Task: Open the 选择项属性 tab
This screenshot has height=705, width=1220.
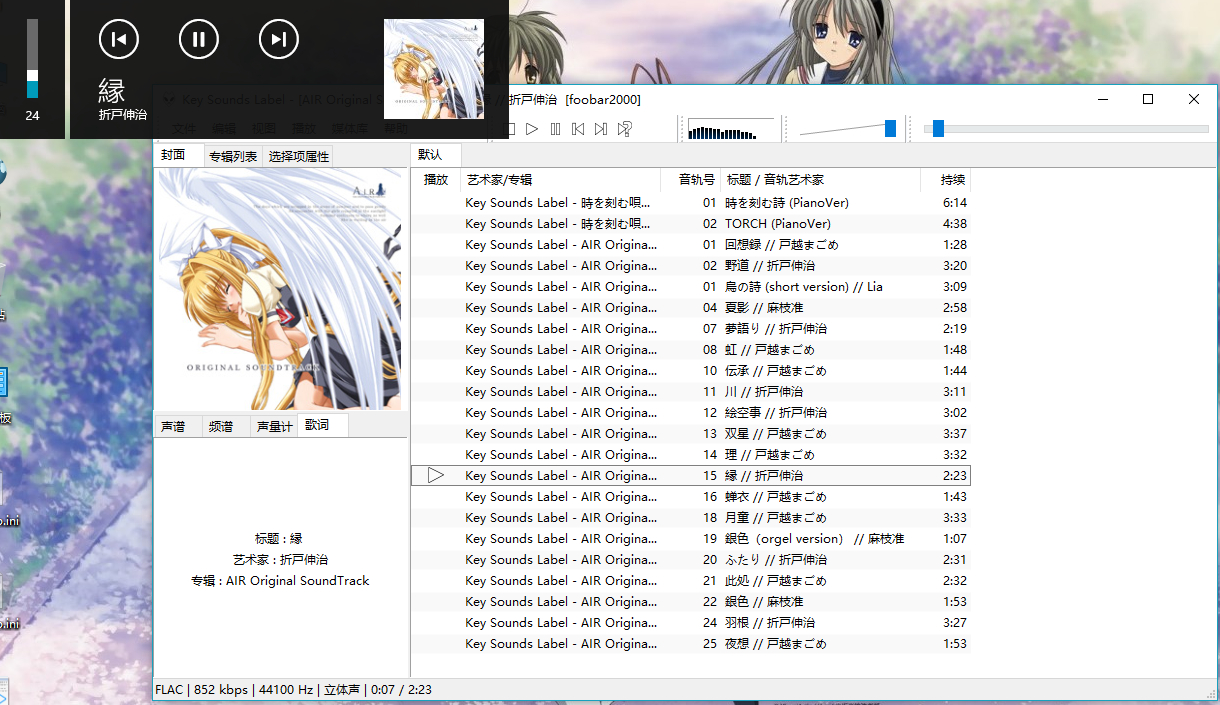Action: pyautogui.click(x=298, y=156)
